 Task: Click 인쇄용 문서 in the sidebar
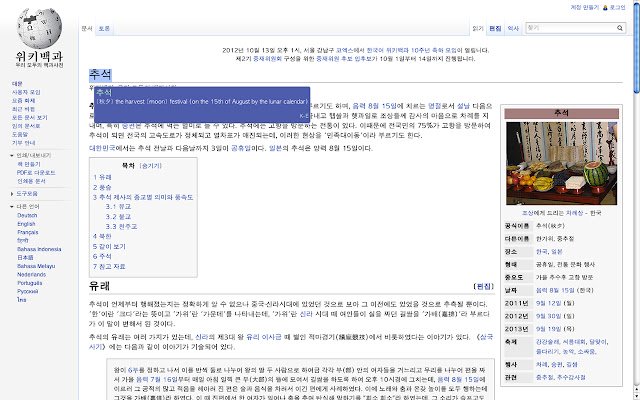(31, 181)
